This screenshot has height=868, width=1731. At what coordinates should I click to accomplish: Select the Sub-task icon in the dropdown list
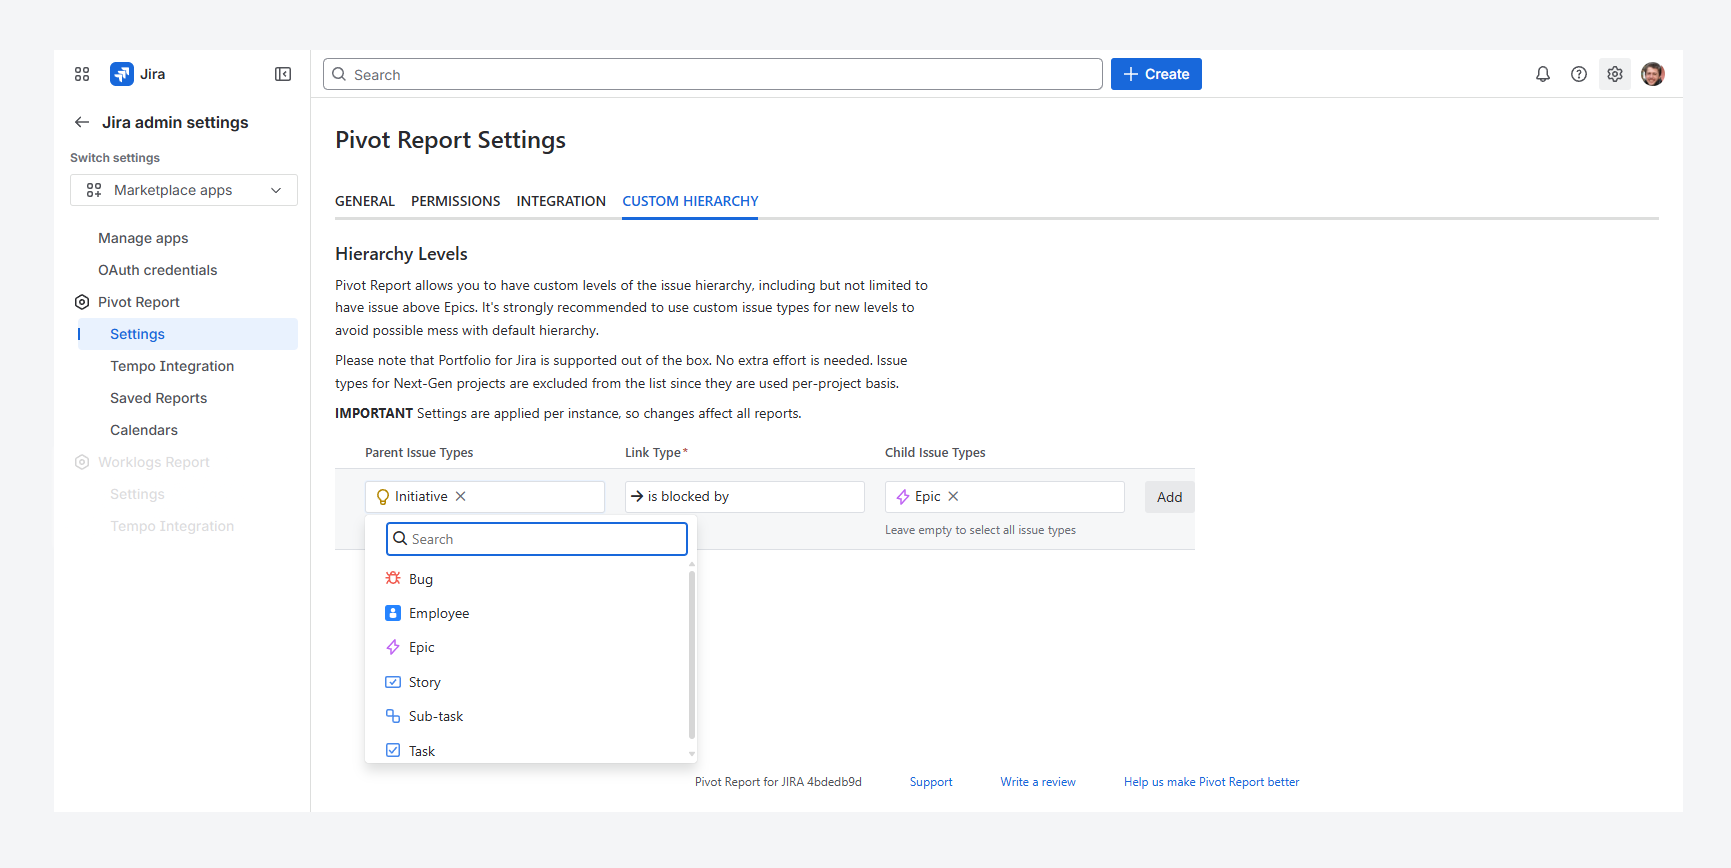(393, 716)
